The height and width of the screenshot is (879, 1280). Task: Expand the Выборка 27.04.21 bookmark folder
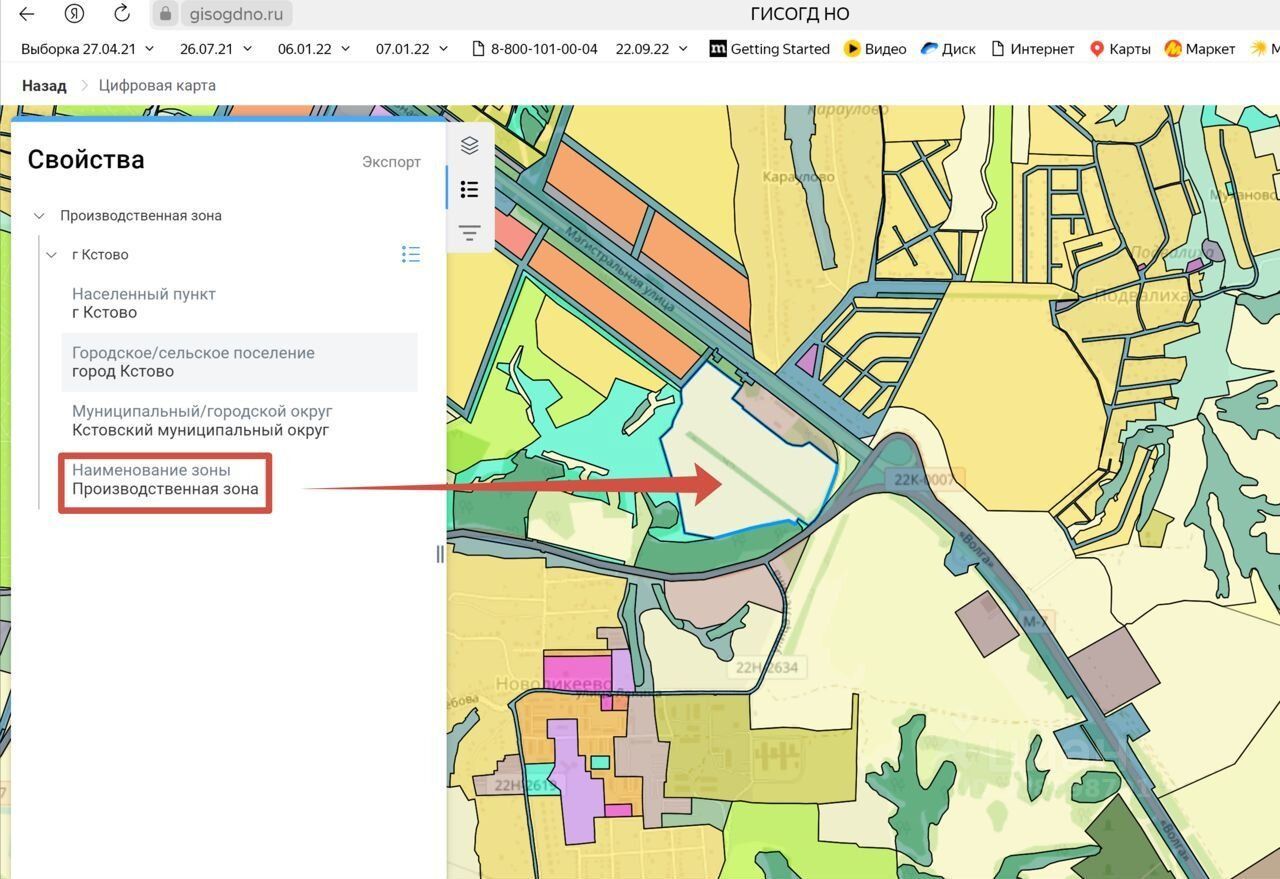coord(88,48)
